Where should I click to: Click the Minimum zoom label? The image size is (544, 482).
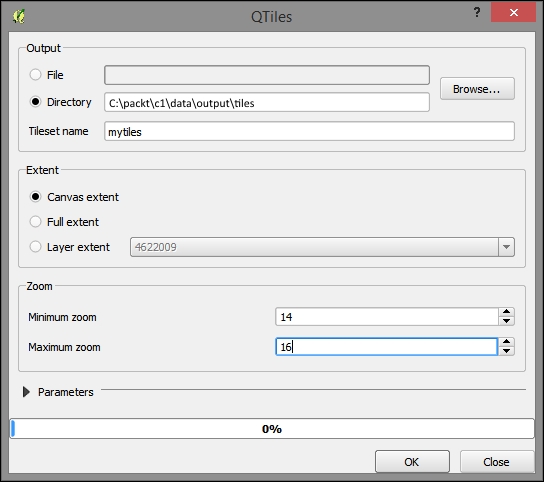pos(62,317)
